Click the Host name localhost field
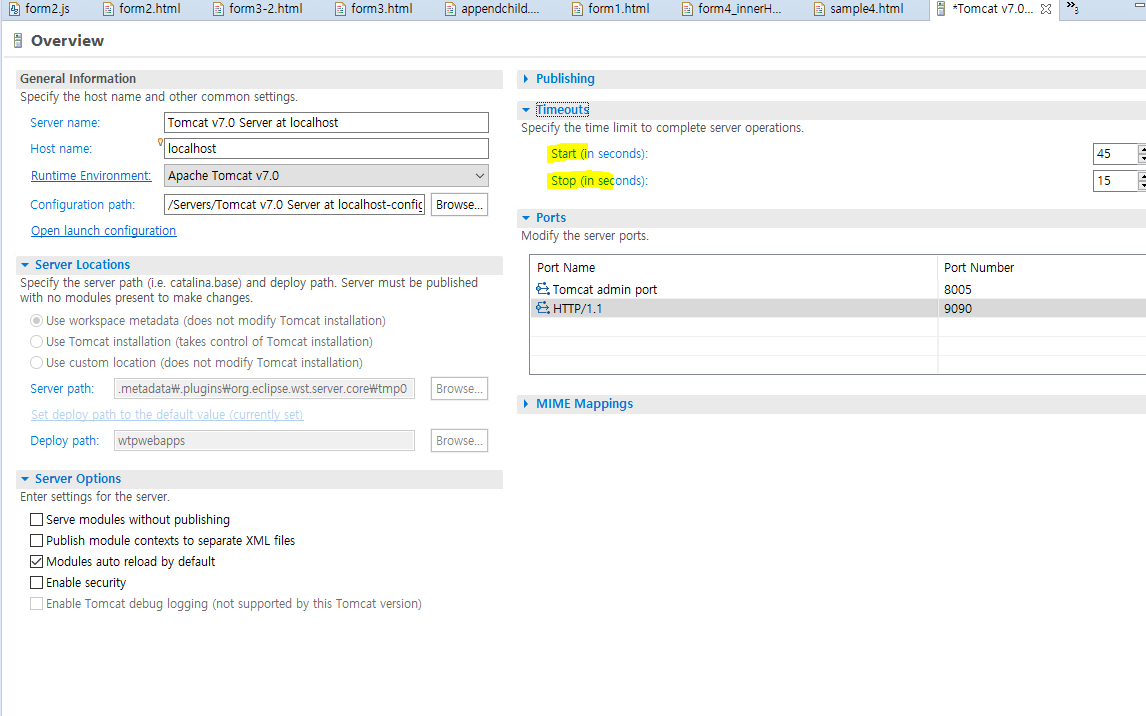Image resolution: width=1146 pixels, height=716 pixels. click(326, 148)
